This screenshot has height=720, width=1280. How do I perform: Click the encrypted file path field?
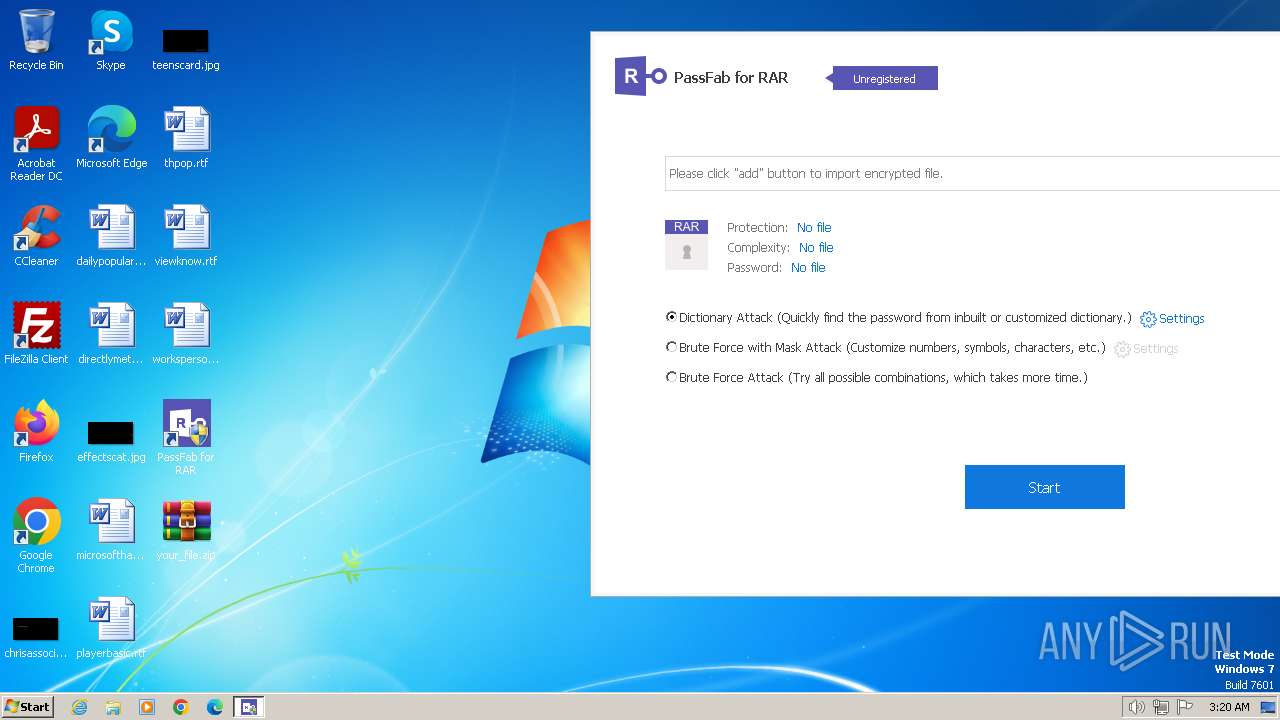tap(972, 173)
